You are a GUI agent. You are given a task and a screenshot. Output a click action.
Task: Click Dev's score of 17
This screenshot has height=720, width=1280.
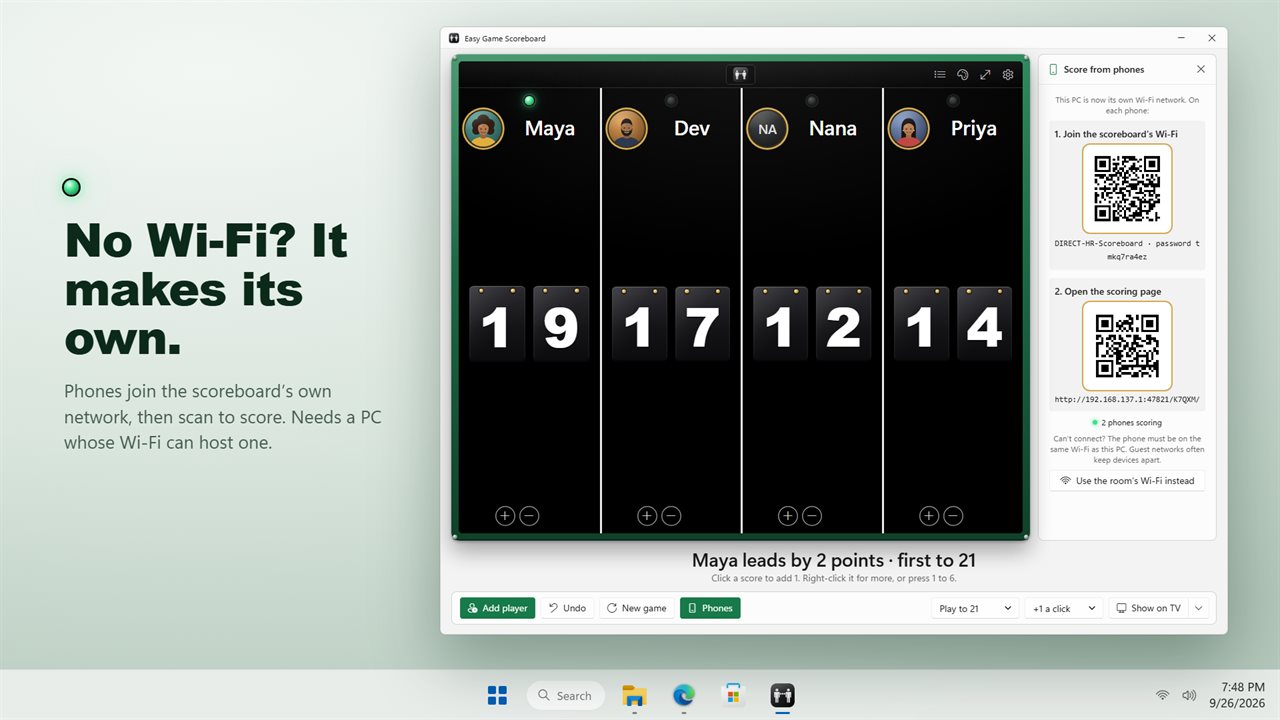click(x=671, y=324)
